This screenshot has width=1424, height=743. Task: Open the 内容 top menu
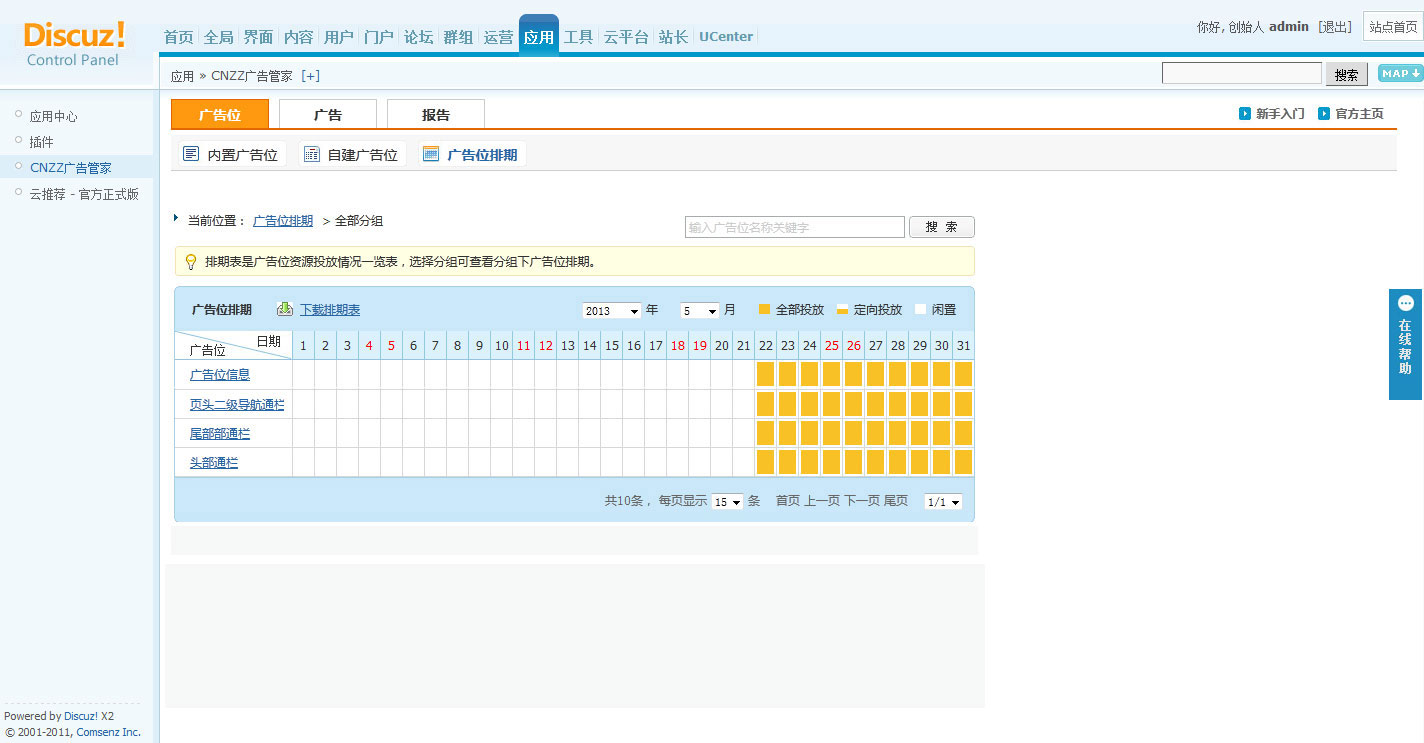(299, 37)
